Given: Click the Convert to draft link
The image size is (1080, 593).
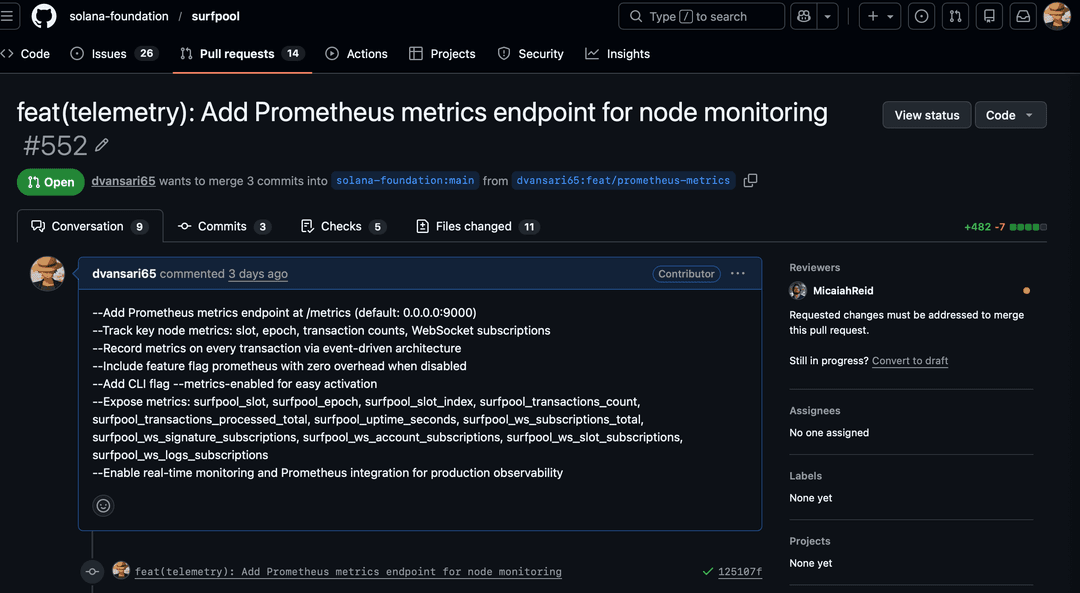Looking at the screenshot, I should pos(910,361).
